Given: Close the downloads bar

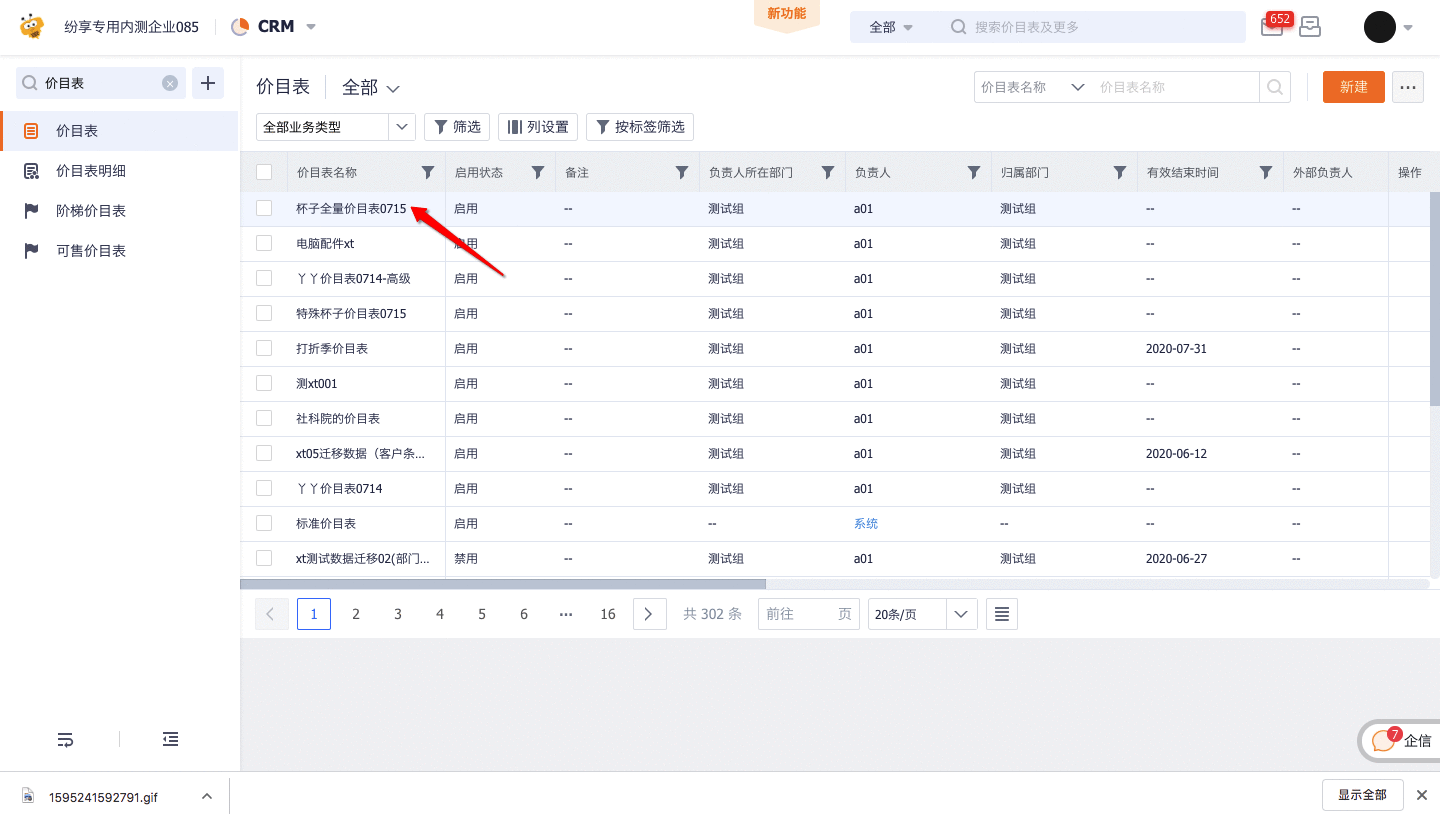Looking at the screenshot, I should pyautogui.click(x=1422, y=795).
